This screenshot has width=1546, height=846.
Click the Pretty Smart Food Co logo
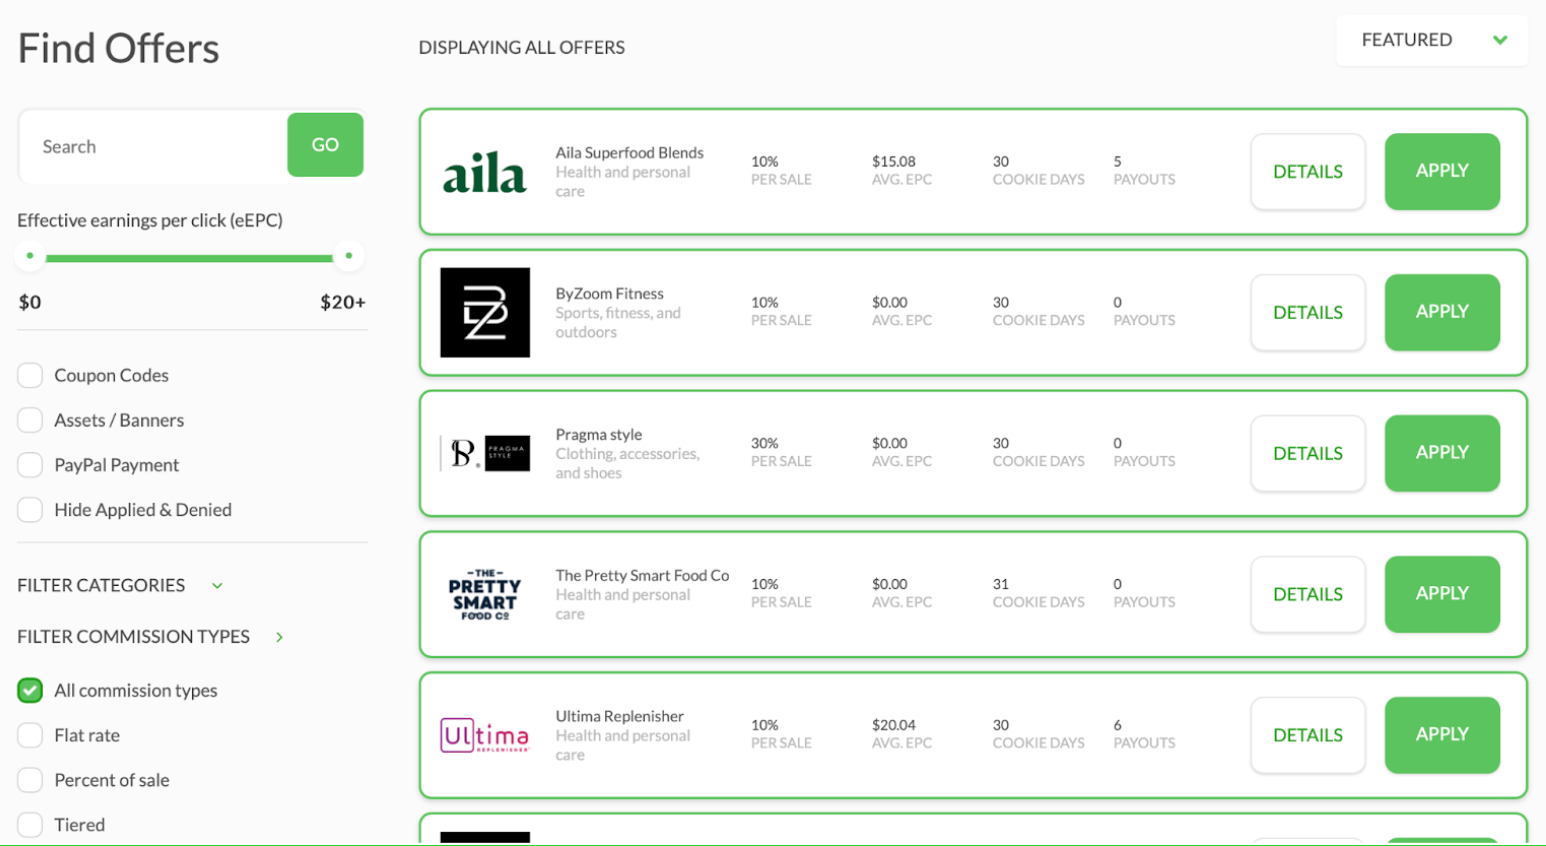pyautogui.click(x=485, y=594)
